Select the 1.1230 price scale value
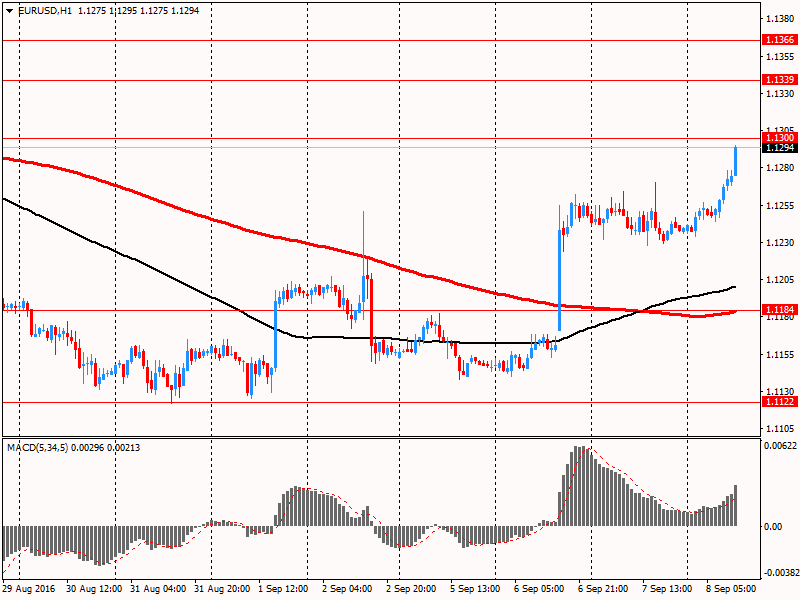The width and height of the screenshot is (800, 600). click(x=780, y=243)
